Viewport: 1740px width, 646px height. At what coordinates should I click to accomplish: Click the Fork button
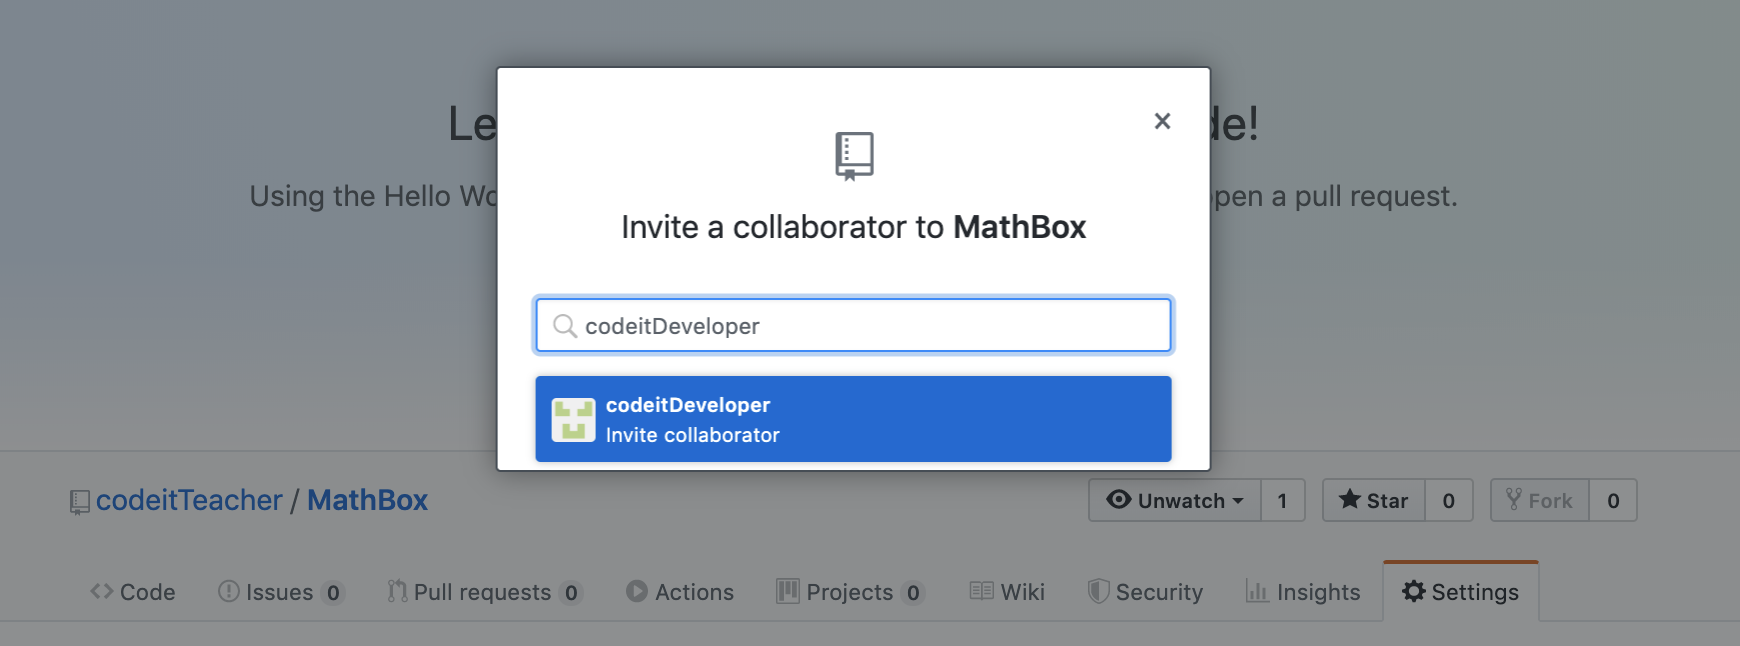(x=1540, y=500)
